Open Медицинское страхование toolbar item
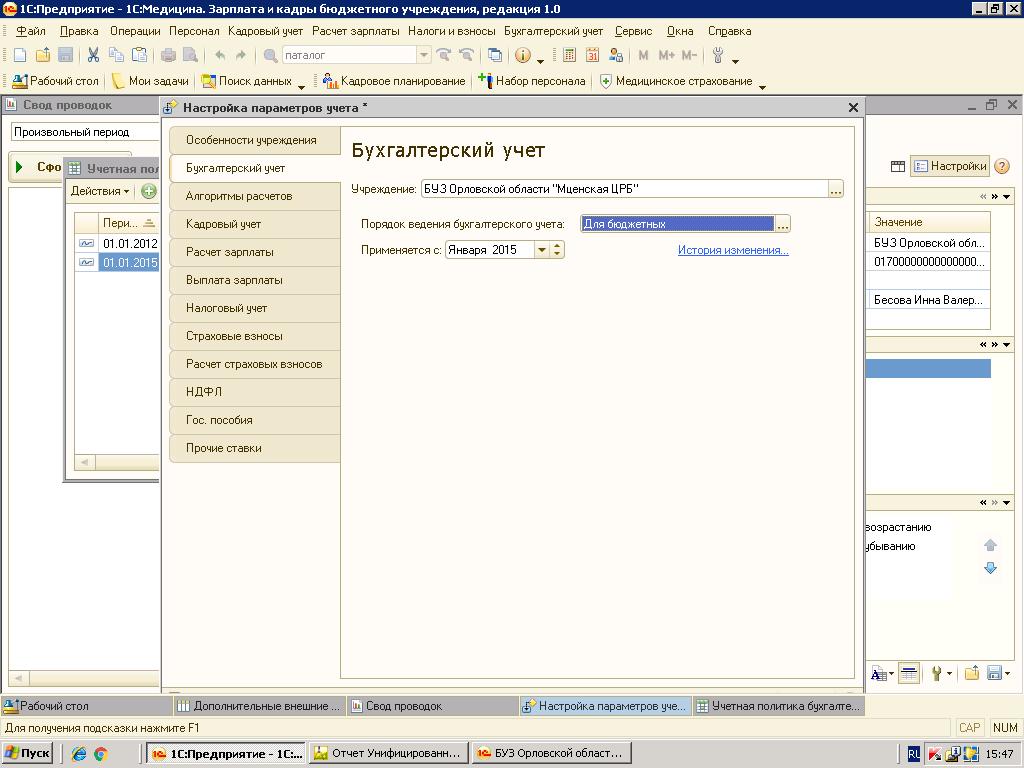1024x768 pixels. 676,81
